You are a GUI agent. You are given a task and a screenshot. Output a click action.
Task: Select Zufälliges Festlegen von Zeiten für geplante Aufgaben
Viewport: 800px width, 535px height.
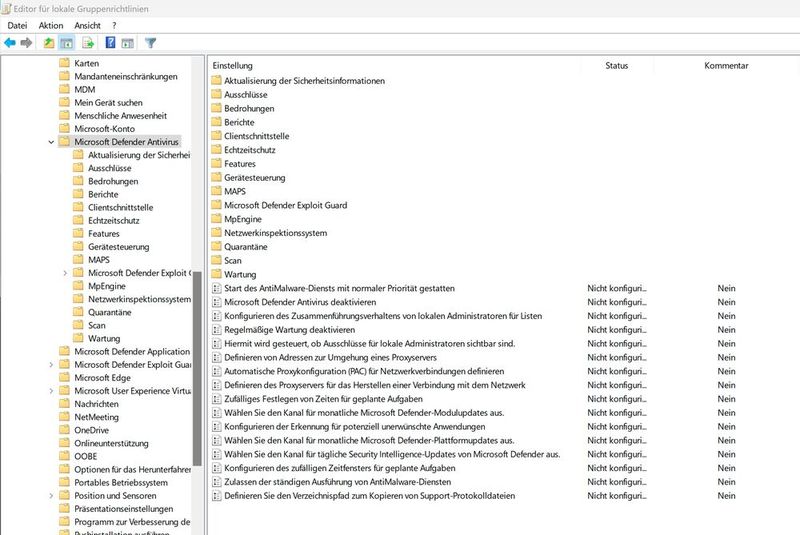[323, 399]
